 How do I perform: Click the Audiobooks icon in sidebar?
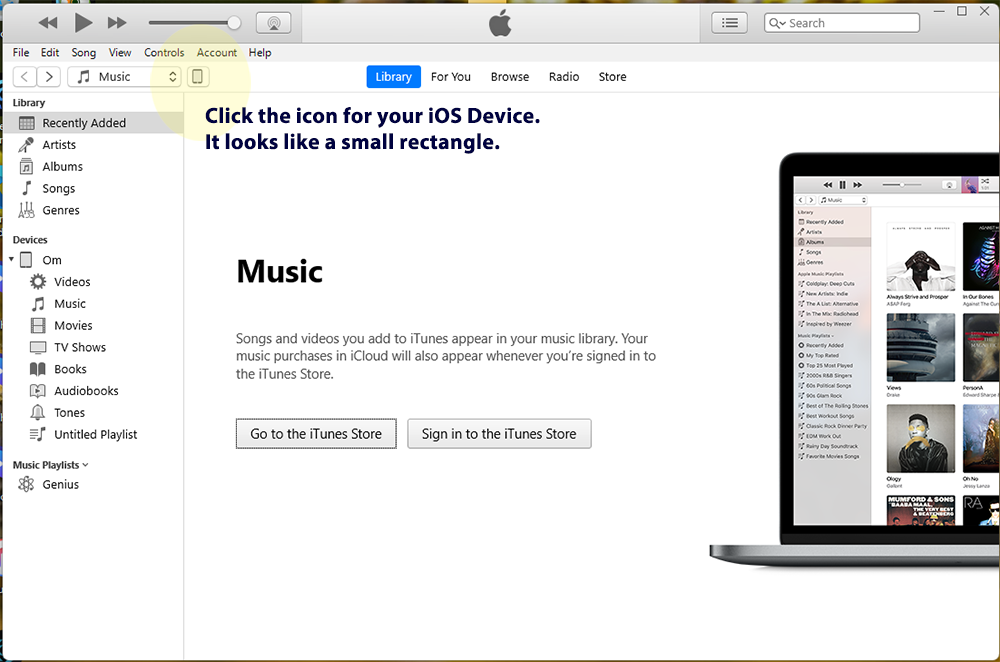pyautogui.click(x=38, y=390)
